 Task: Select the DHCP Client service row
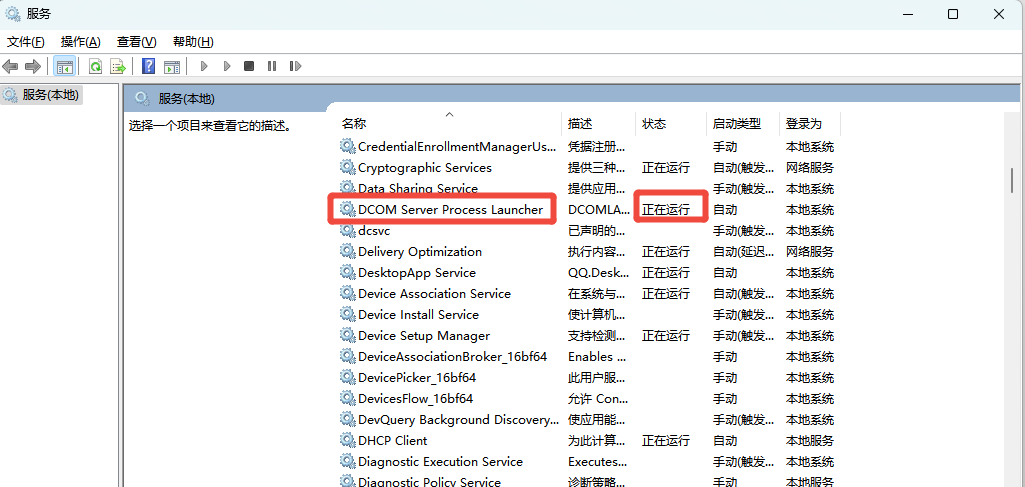pyautogui.click(x=392, y=441)
